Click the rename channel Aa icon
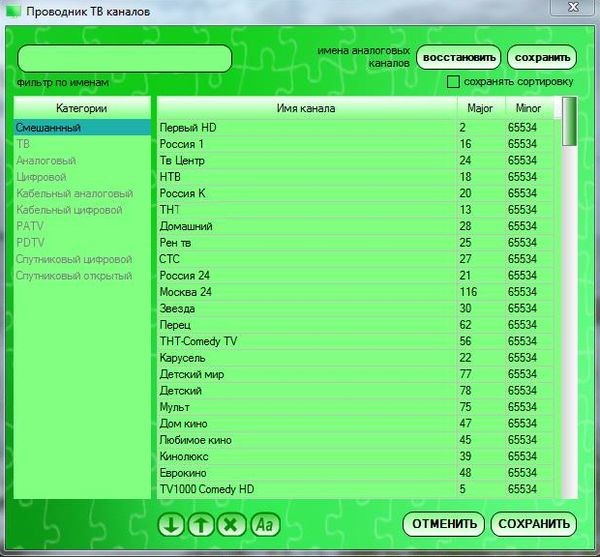The height and width of the screenshot is (557, 600). pos(264,524)
